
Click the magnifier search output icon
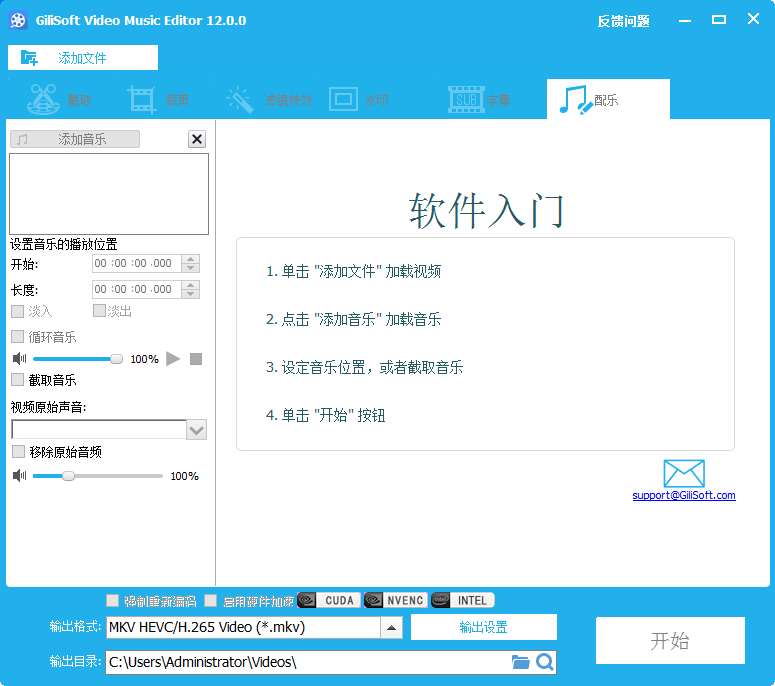click(545, 662)
